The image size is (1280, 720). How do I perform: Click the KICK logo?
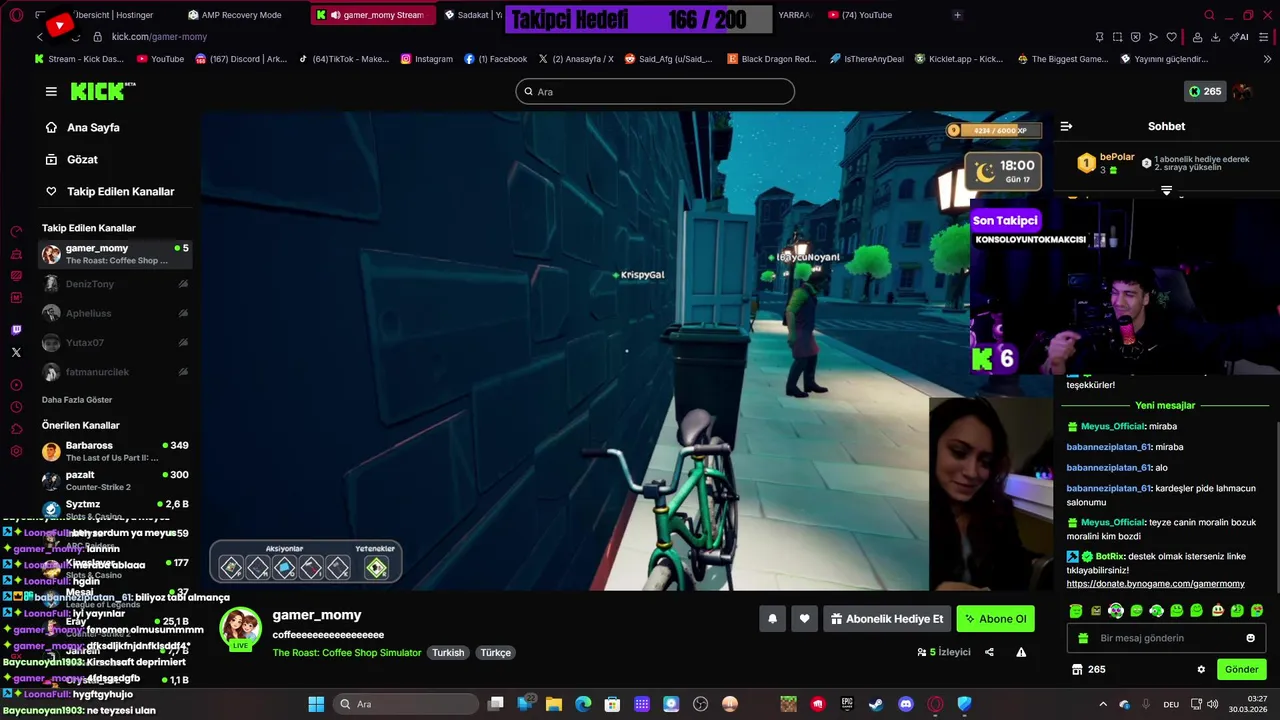(103, 91)
